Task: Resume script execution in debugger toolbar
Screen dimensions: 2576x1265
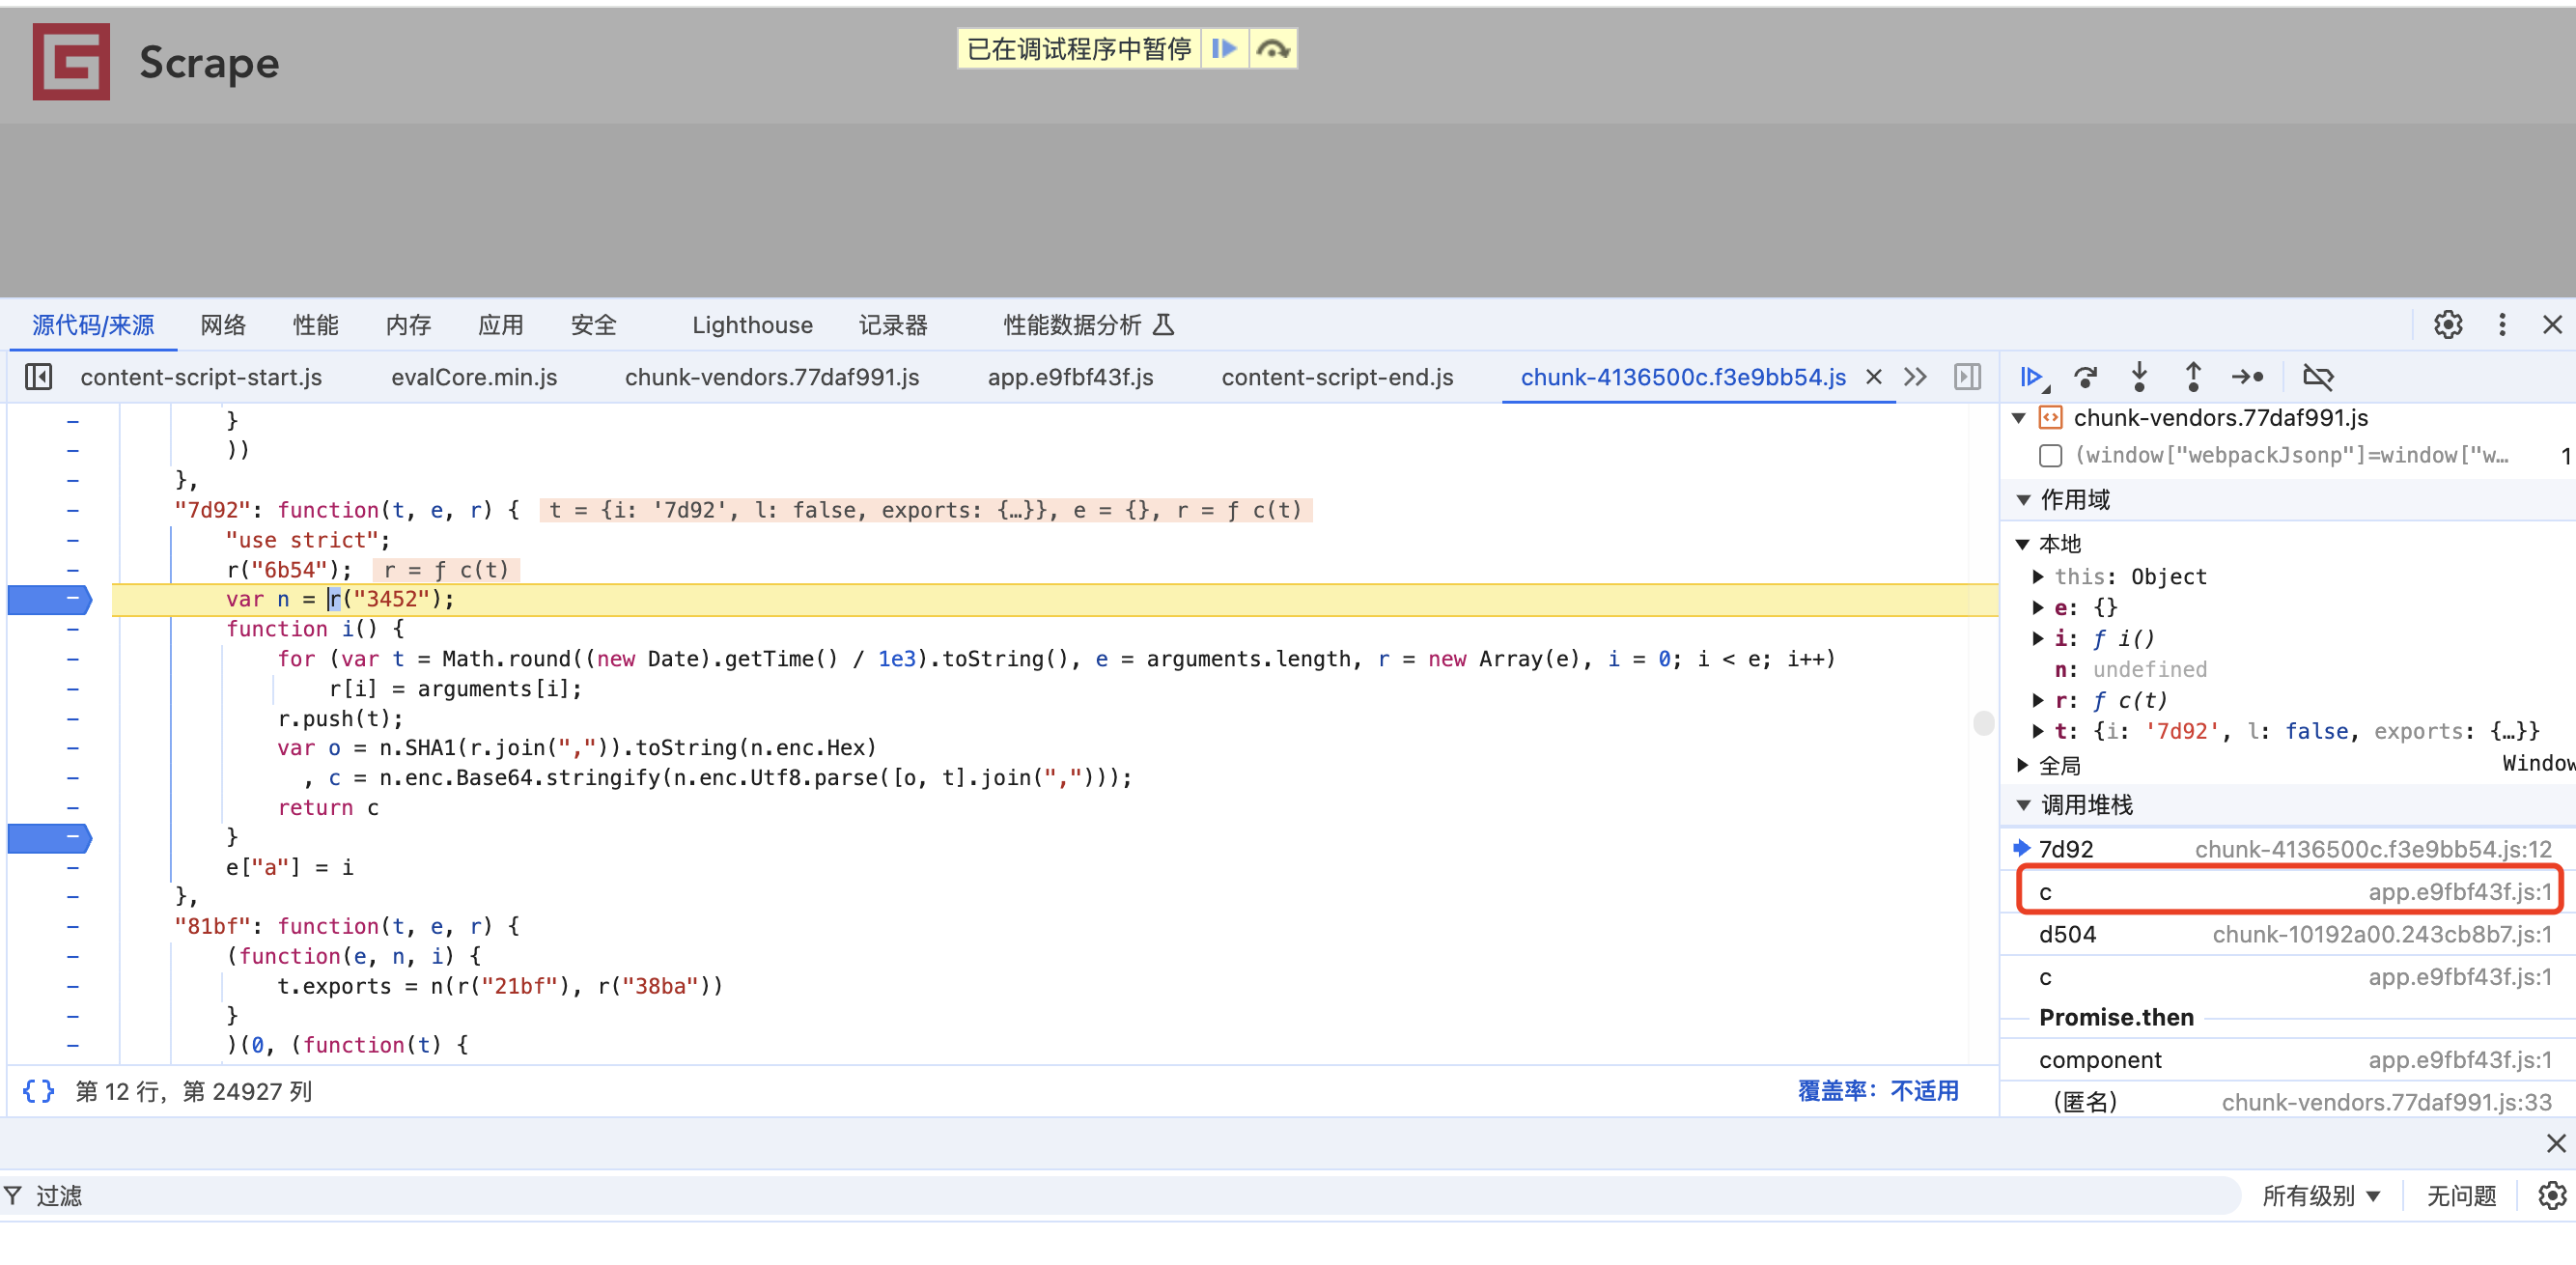Action: click(2032, 377)
